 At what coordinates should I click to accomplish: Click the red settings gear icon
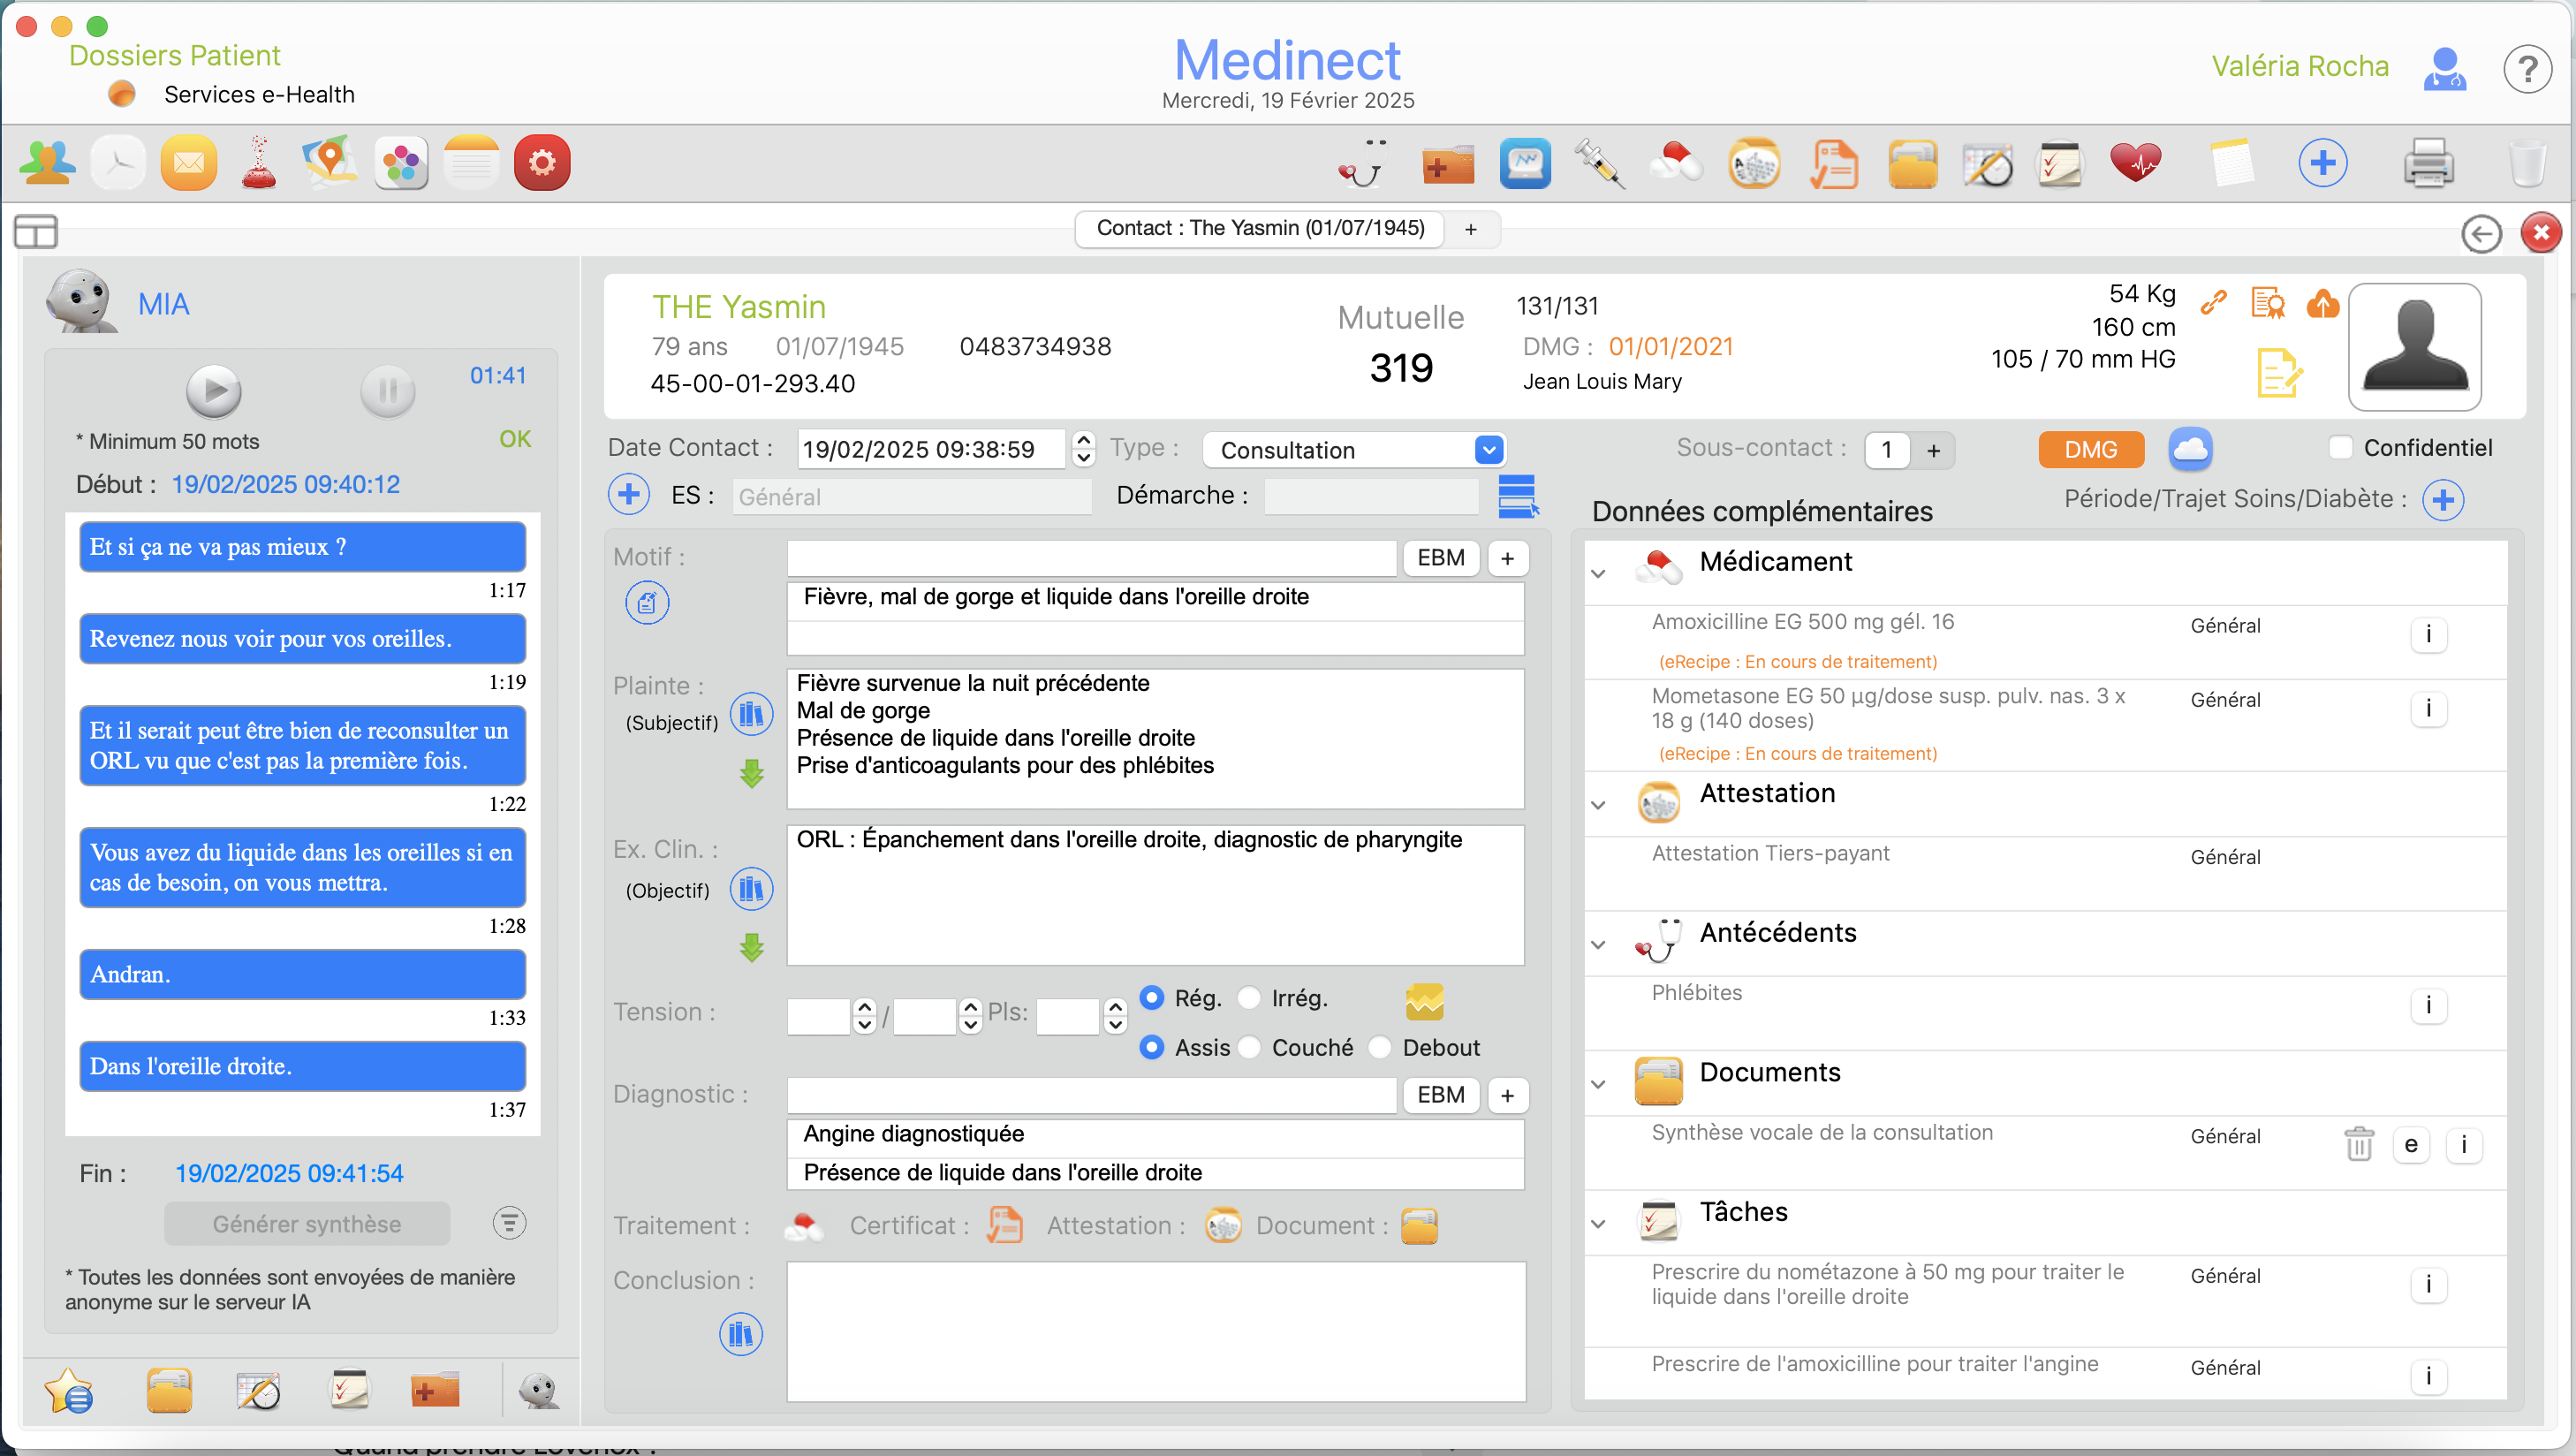click(542, 163)
